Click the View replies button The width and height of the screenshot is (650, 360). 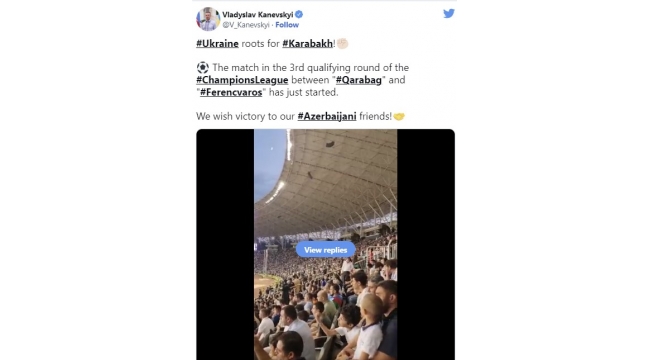click(x=325, y=250)
